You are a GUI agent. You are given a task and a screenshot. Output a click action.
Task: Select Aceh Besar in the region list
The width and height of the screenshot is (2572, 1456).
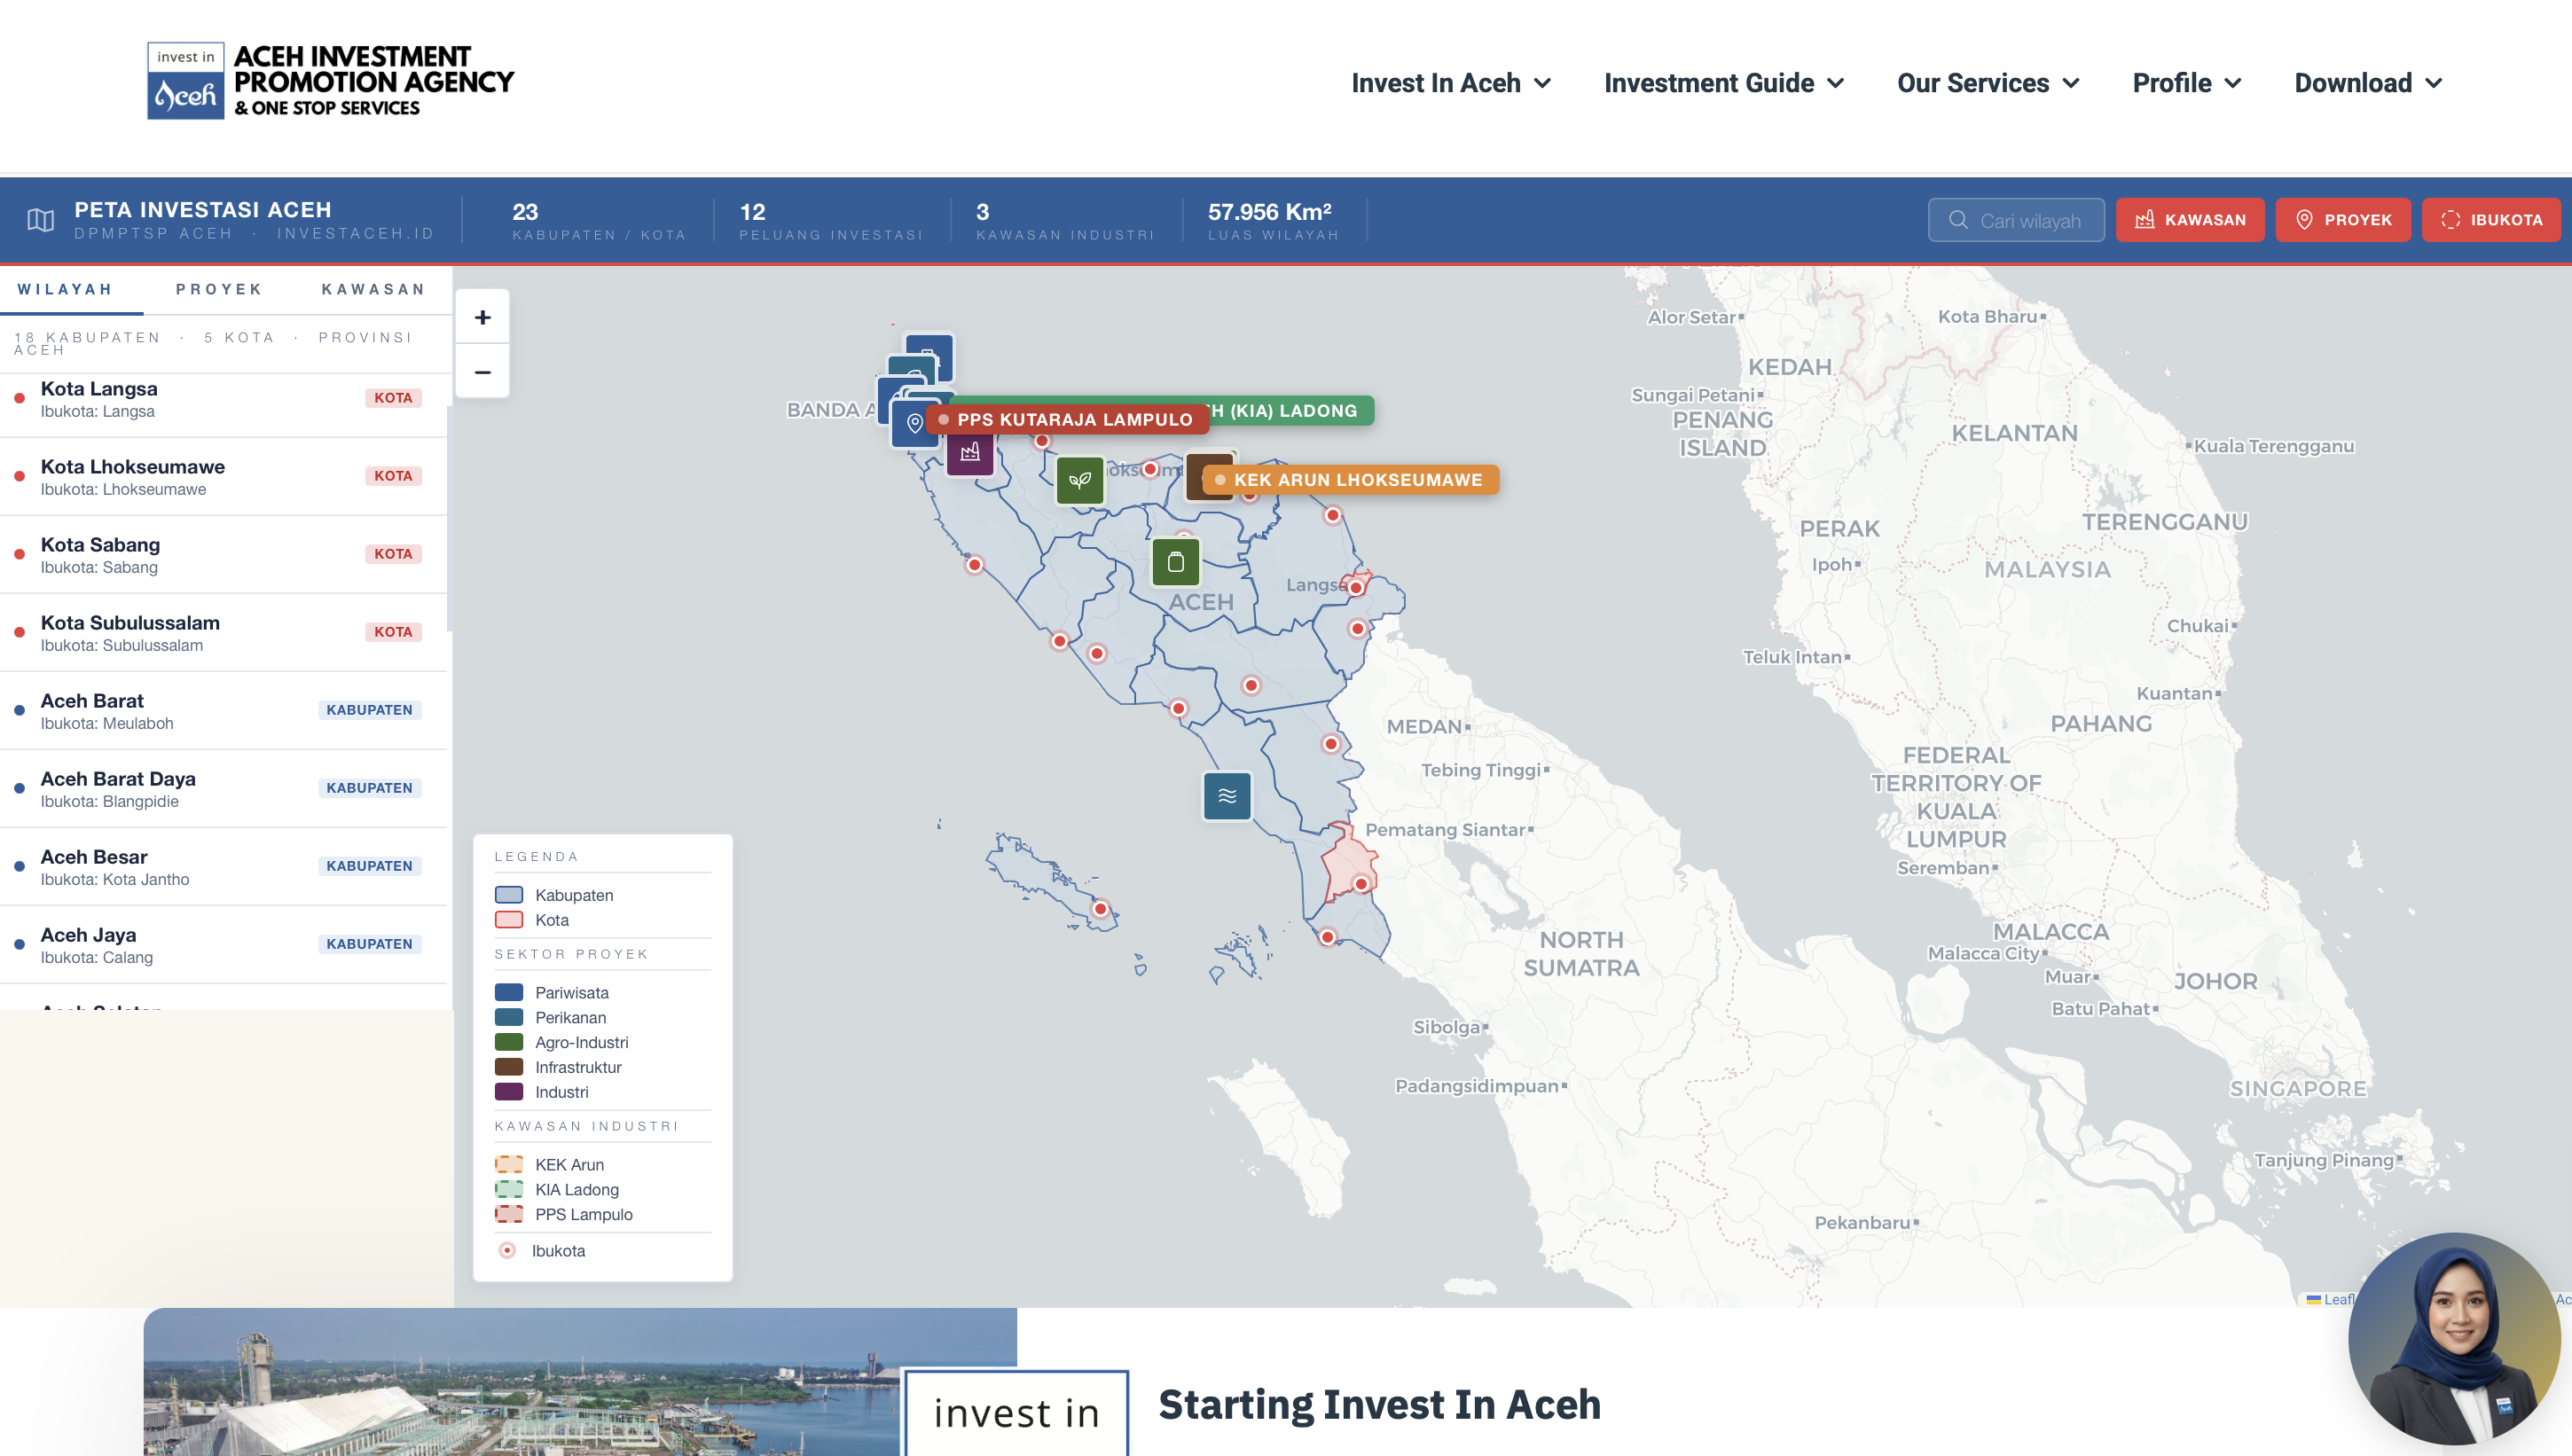click(x=223, y=867)
